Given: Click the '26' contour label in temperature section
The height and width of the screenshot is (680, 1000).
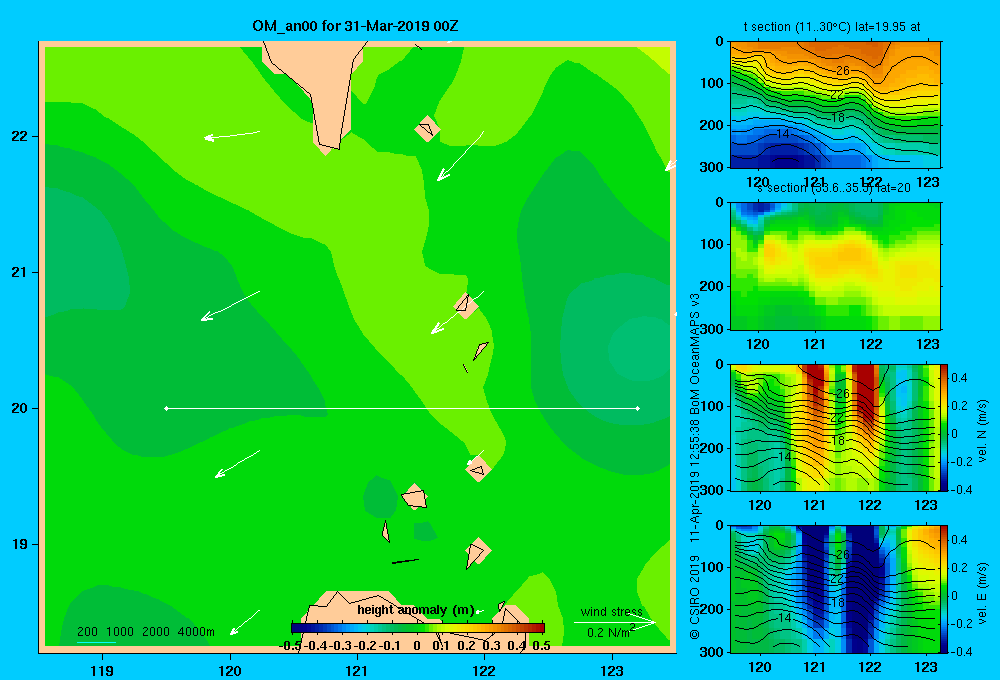Looking at the screenshot, I should (x=842, y=71).
